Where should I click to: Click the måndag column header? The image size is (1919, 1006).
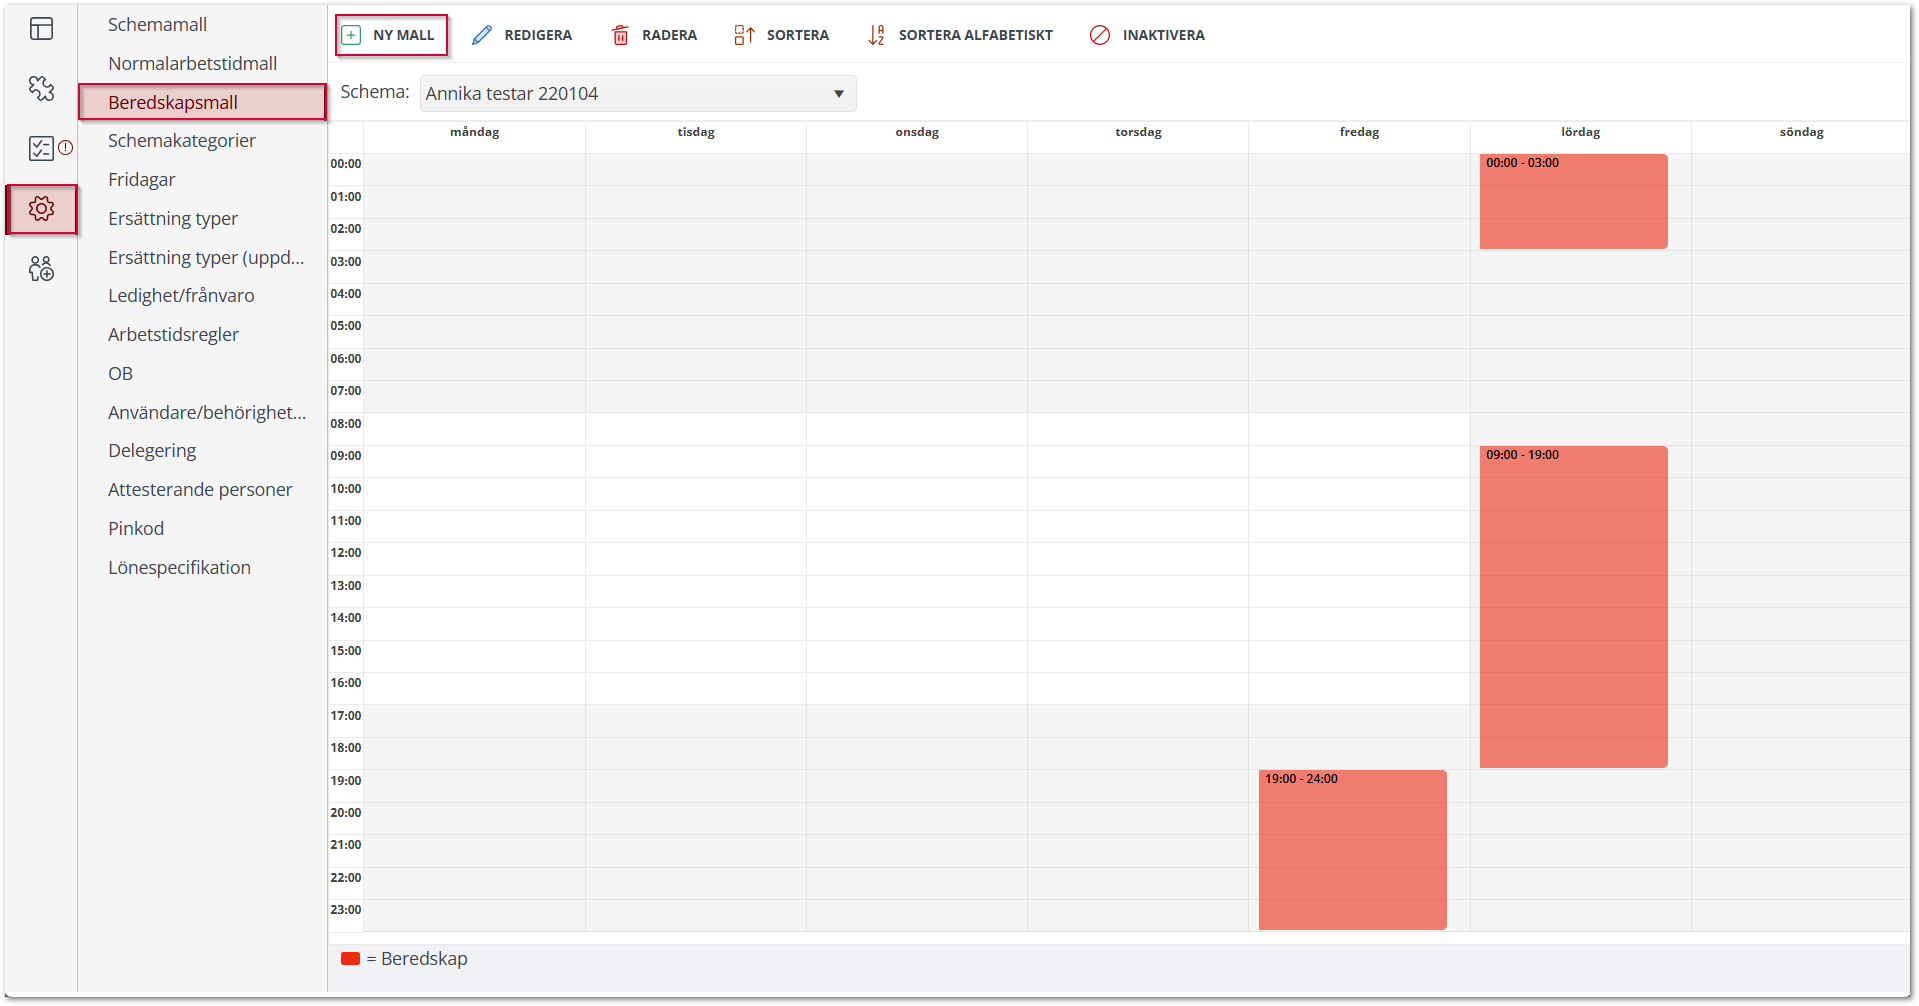tap(474, 132)
